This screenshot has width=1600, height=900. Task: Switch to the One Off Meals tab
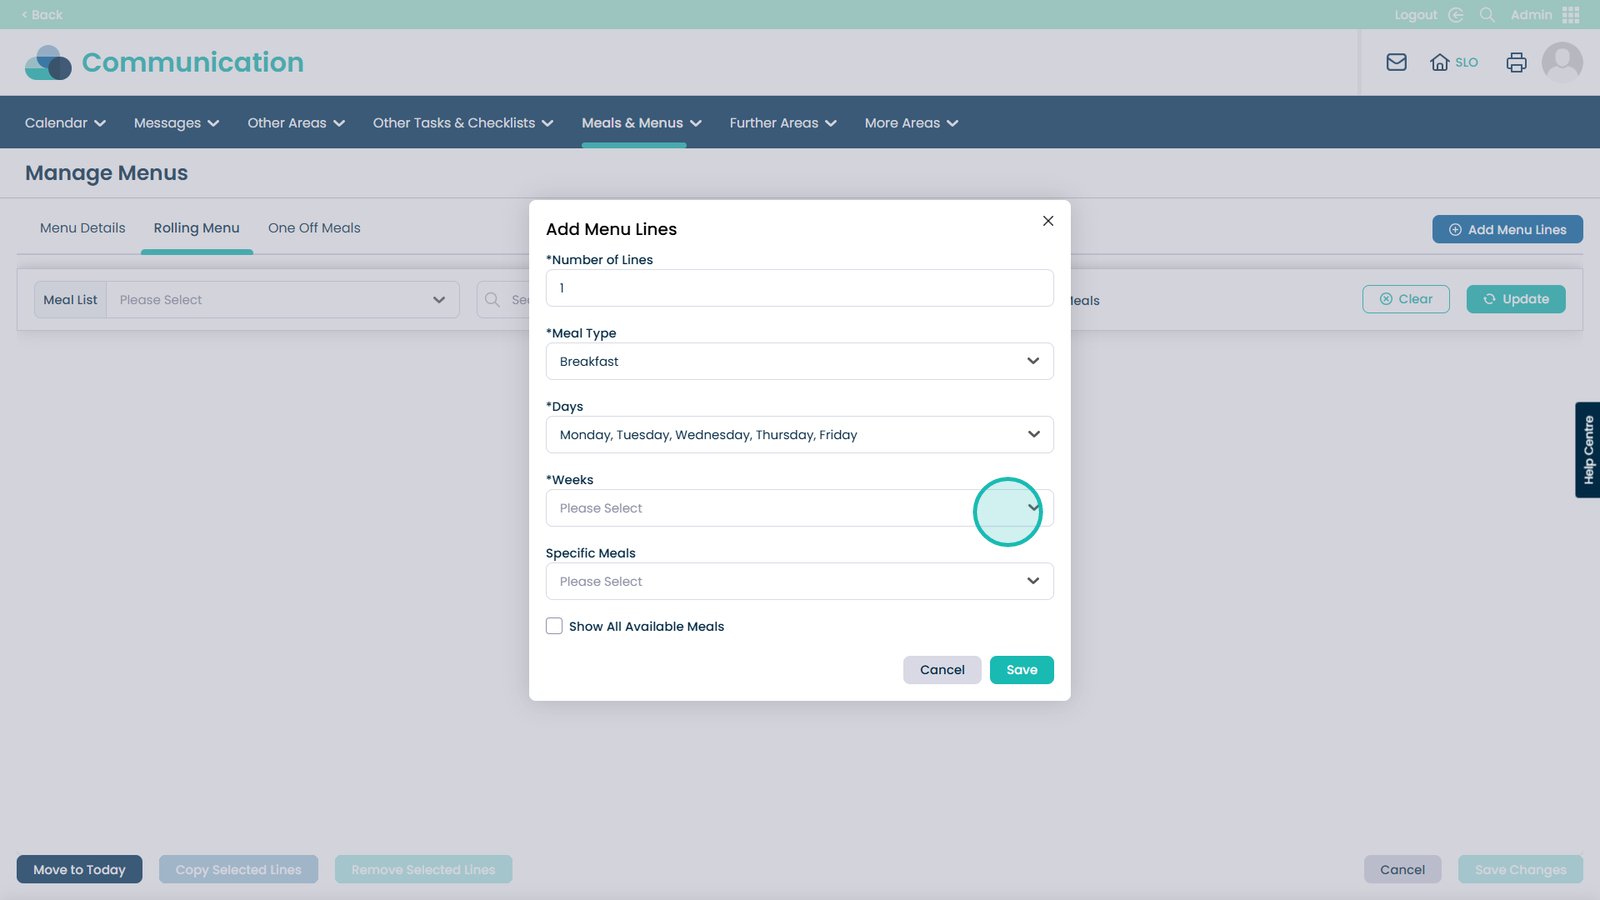[x=314, y=228]
